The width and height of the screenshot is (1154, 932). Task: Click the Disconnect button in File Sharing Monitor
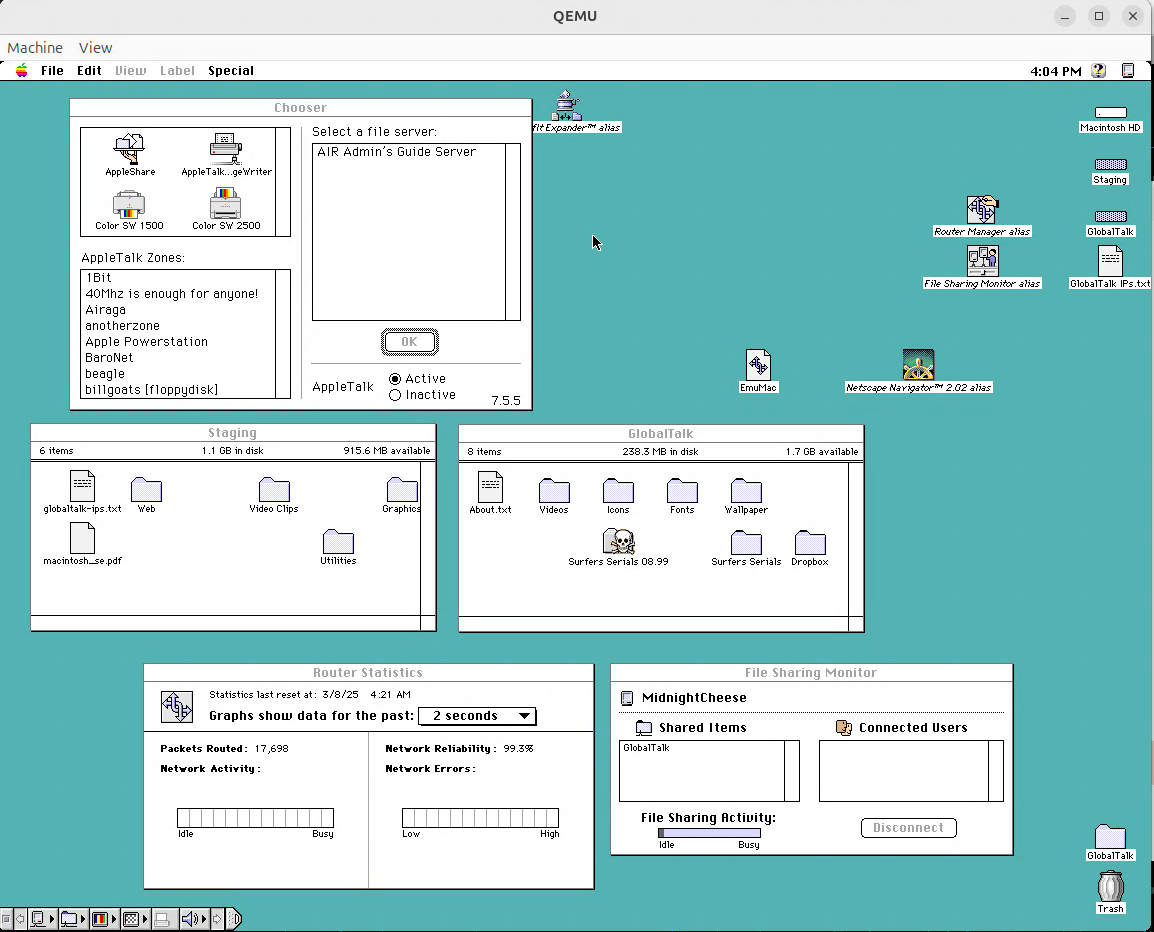(909, 828)
